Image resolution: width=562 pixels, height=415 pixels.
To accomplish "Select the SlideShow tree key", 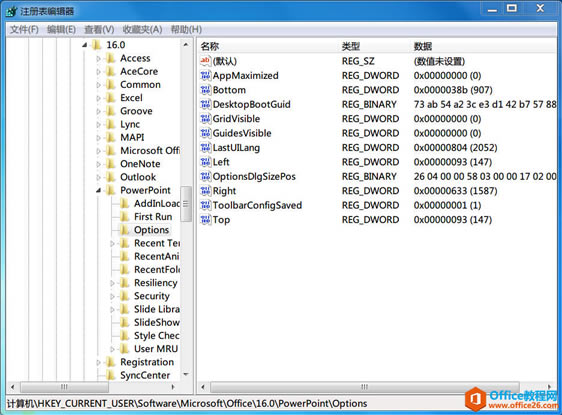I will tap(157, 323).
